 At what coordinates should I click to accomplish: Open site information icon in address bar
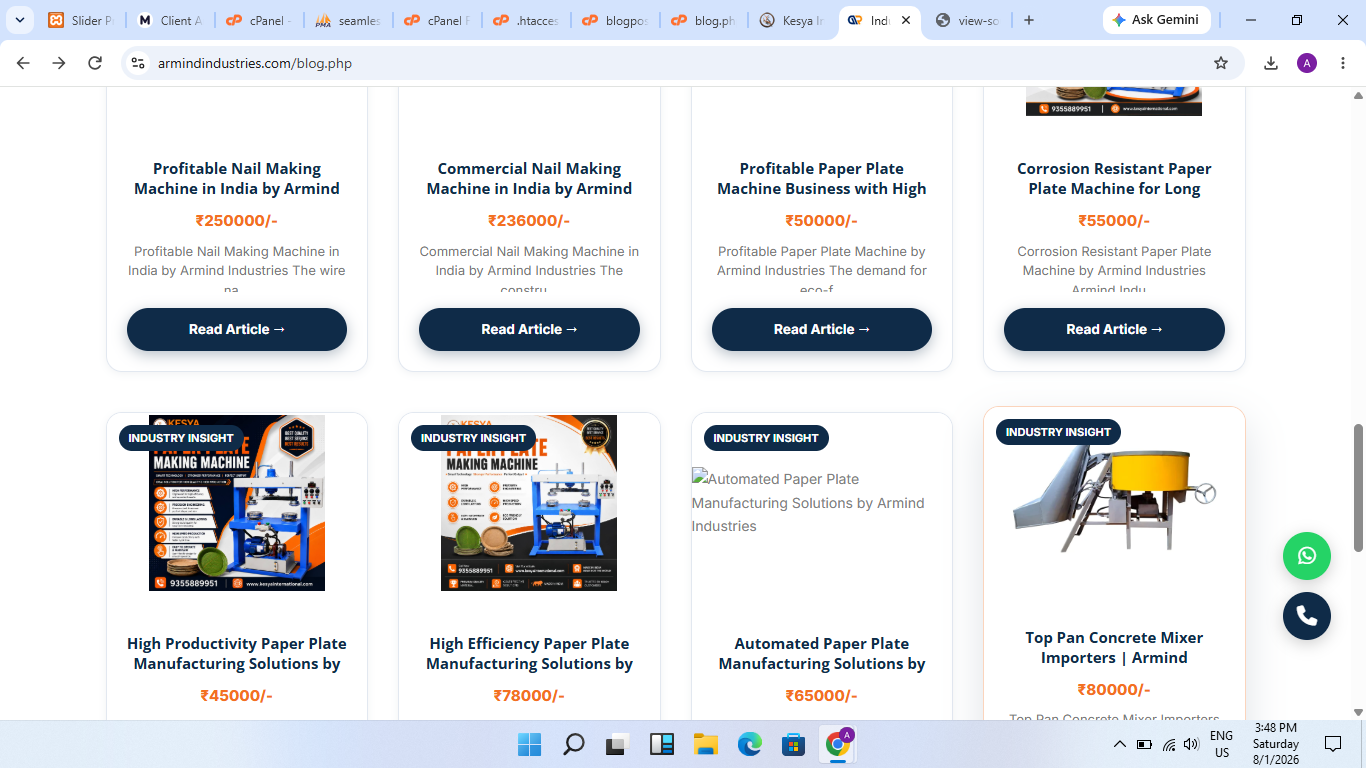(x=139, y=63)
